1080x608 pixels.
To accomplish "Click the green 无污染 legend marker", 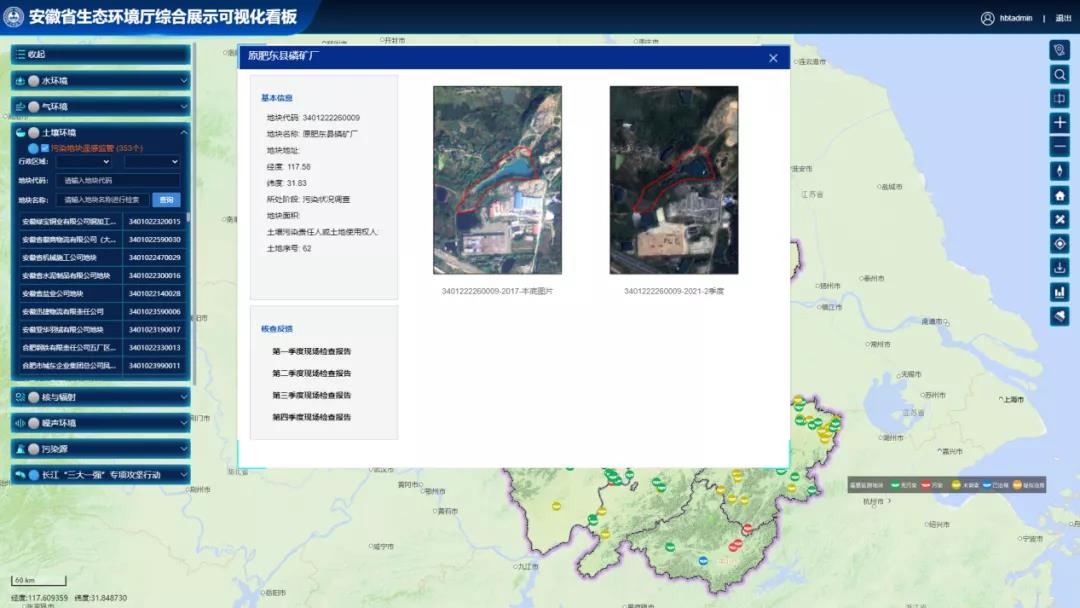I will 896,485.
